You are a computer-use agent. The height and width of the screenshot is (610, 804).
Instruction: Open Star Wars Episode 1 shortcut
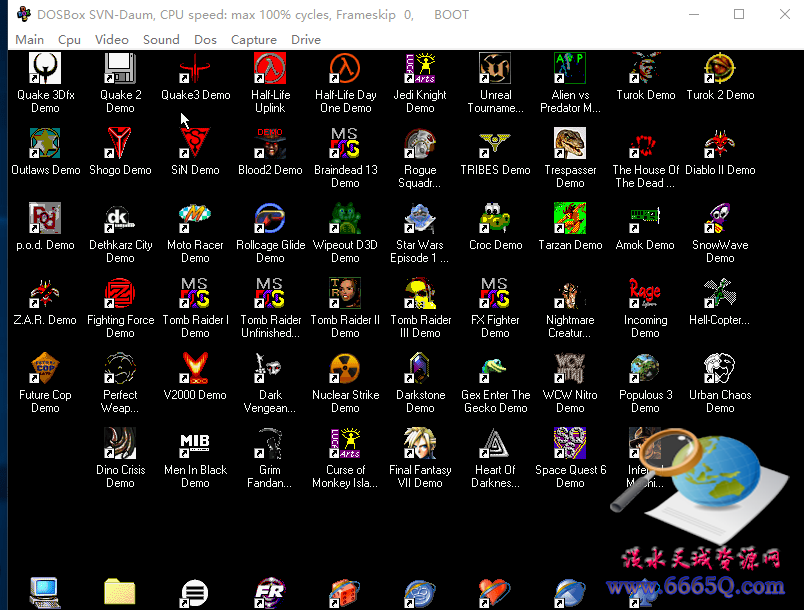point(420,218)
